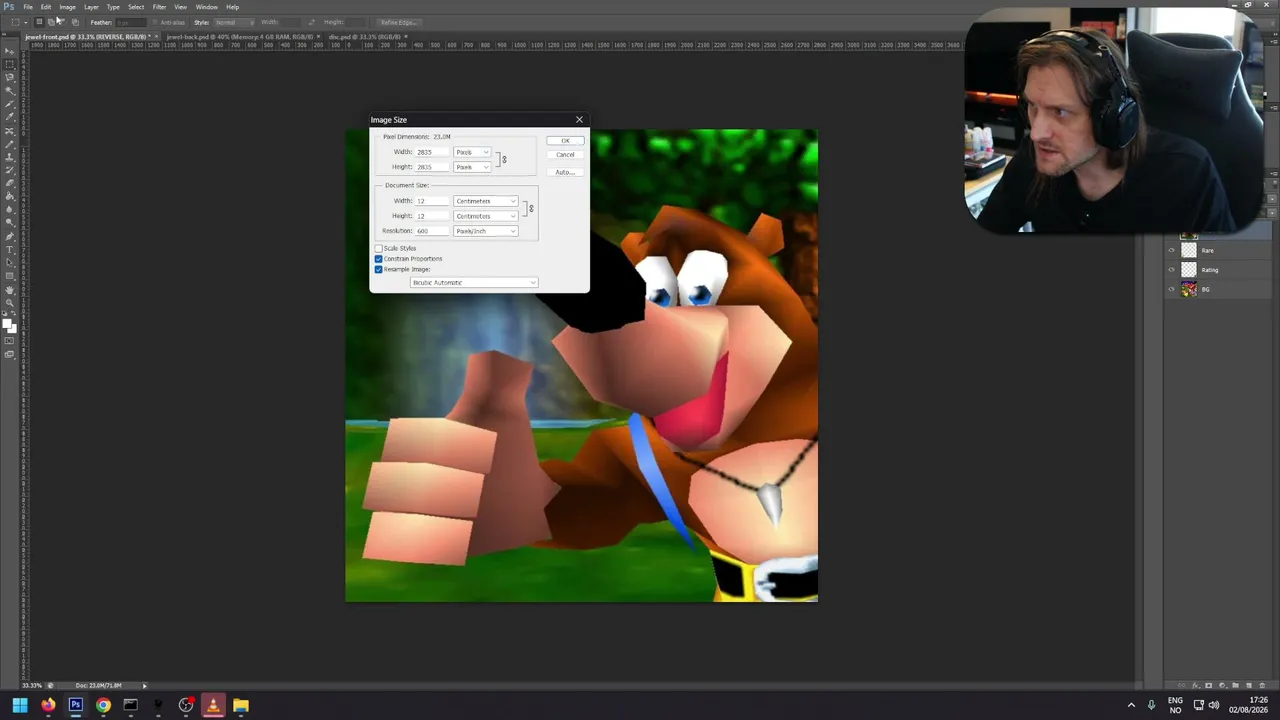Click the foreground color swatch
1280x720 pixels.
pos(7,322)
